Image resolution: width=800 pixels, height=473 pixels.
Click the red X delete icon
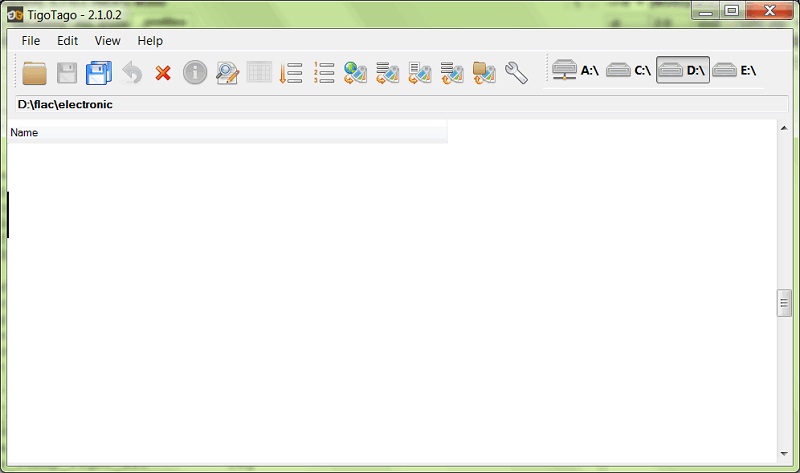[163, 73]
